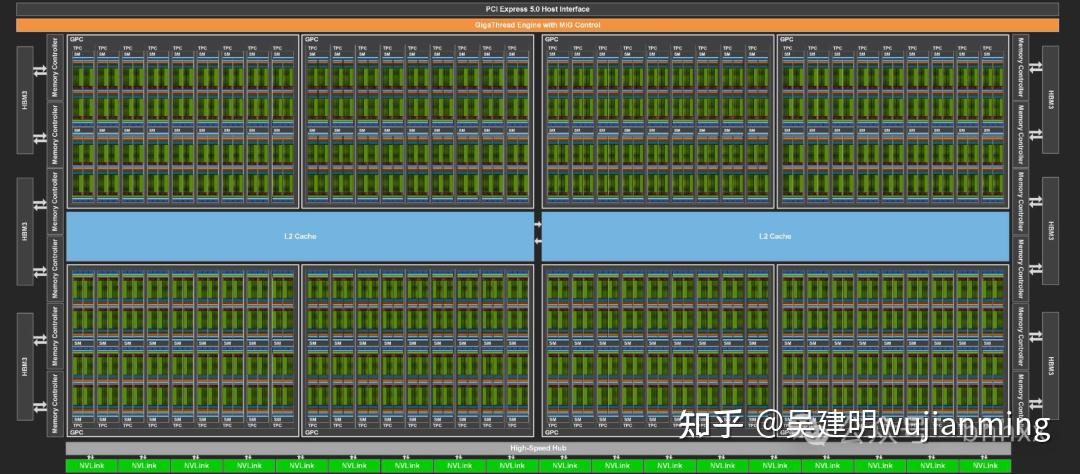Click the bottom-right HBM3 memory block
Image resolution: width=1080 pixels, height=474 pixels.
[1050, 366]
